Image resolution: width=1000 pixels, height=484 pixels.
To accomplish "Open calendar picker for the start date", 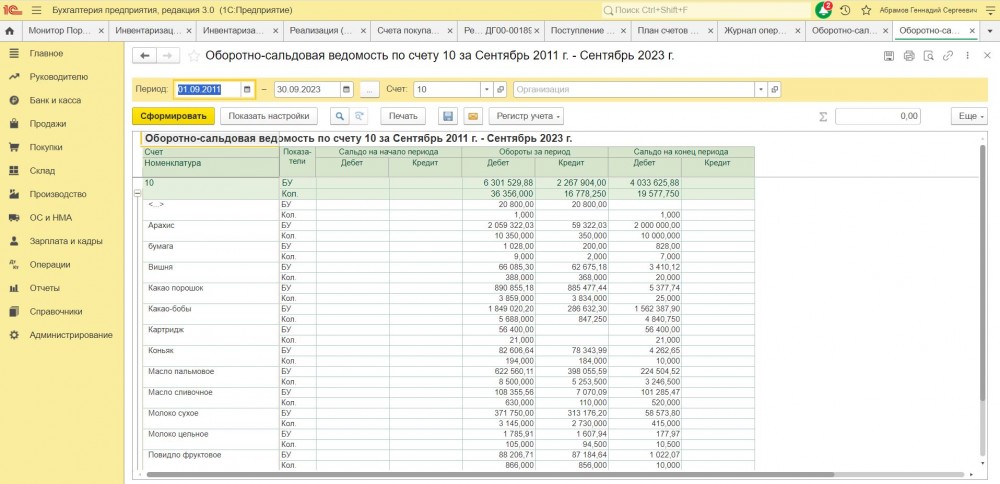I will click(248, 89).
